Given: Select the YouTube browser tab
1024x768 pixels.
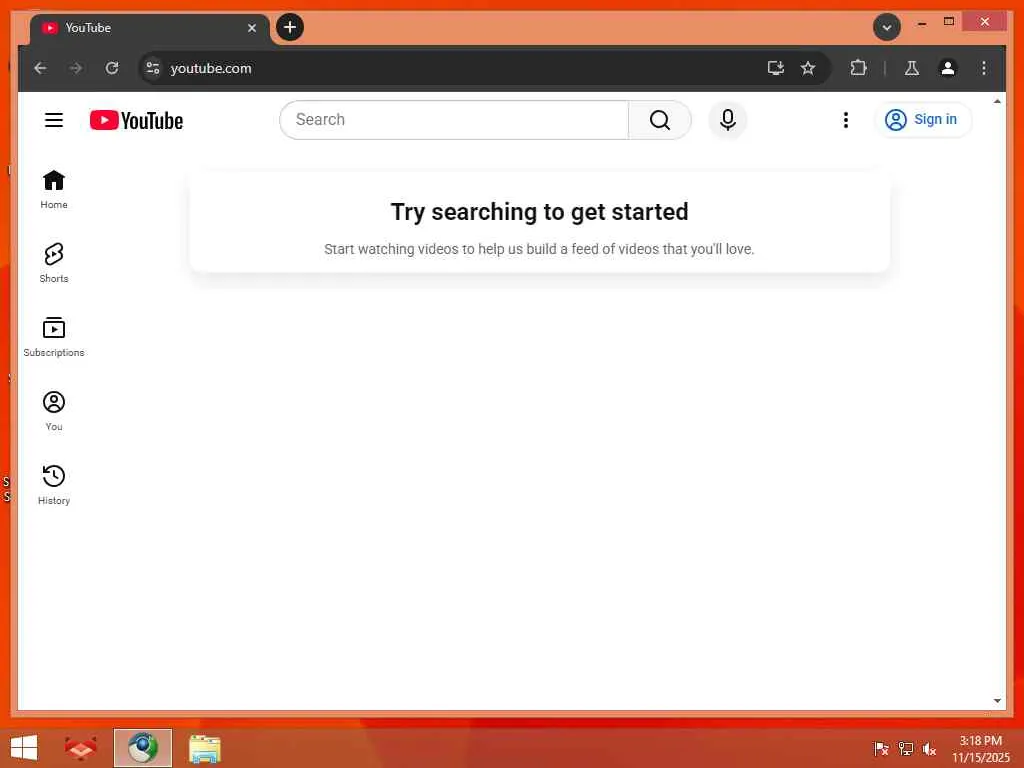Looking at the screenshot, I should click(x=149, y=28).
